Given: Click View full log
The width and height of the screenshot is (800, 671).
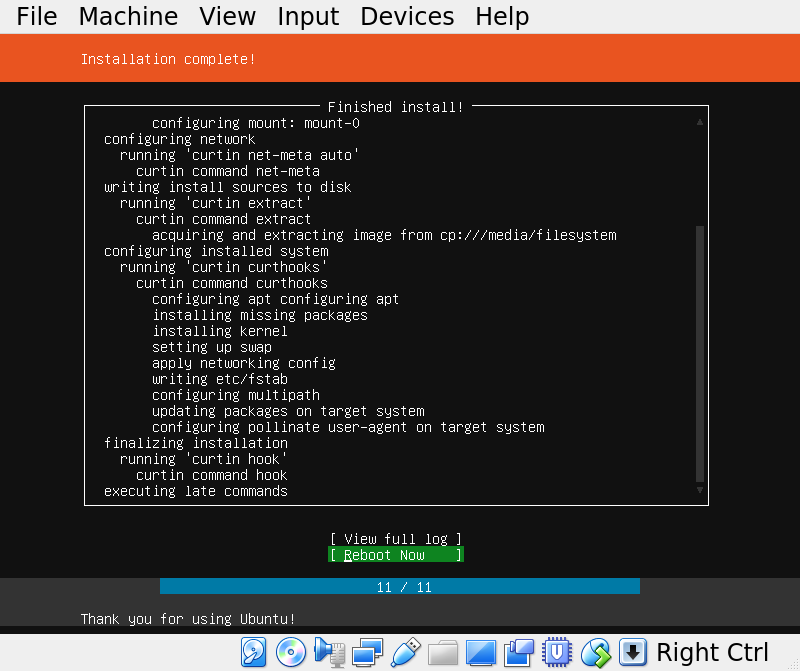Looking at the screenshot, I should tap(395, 538).
